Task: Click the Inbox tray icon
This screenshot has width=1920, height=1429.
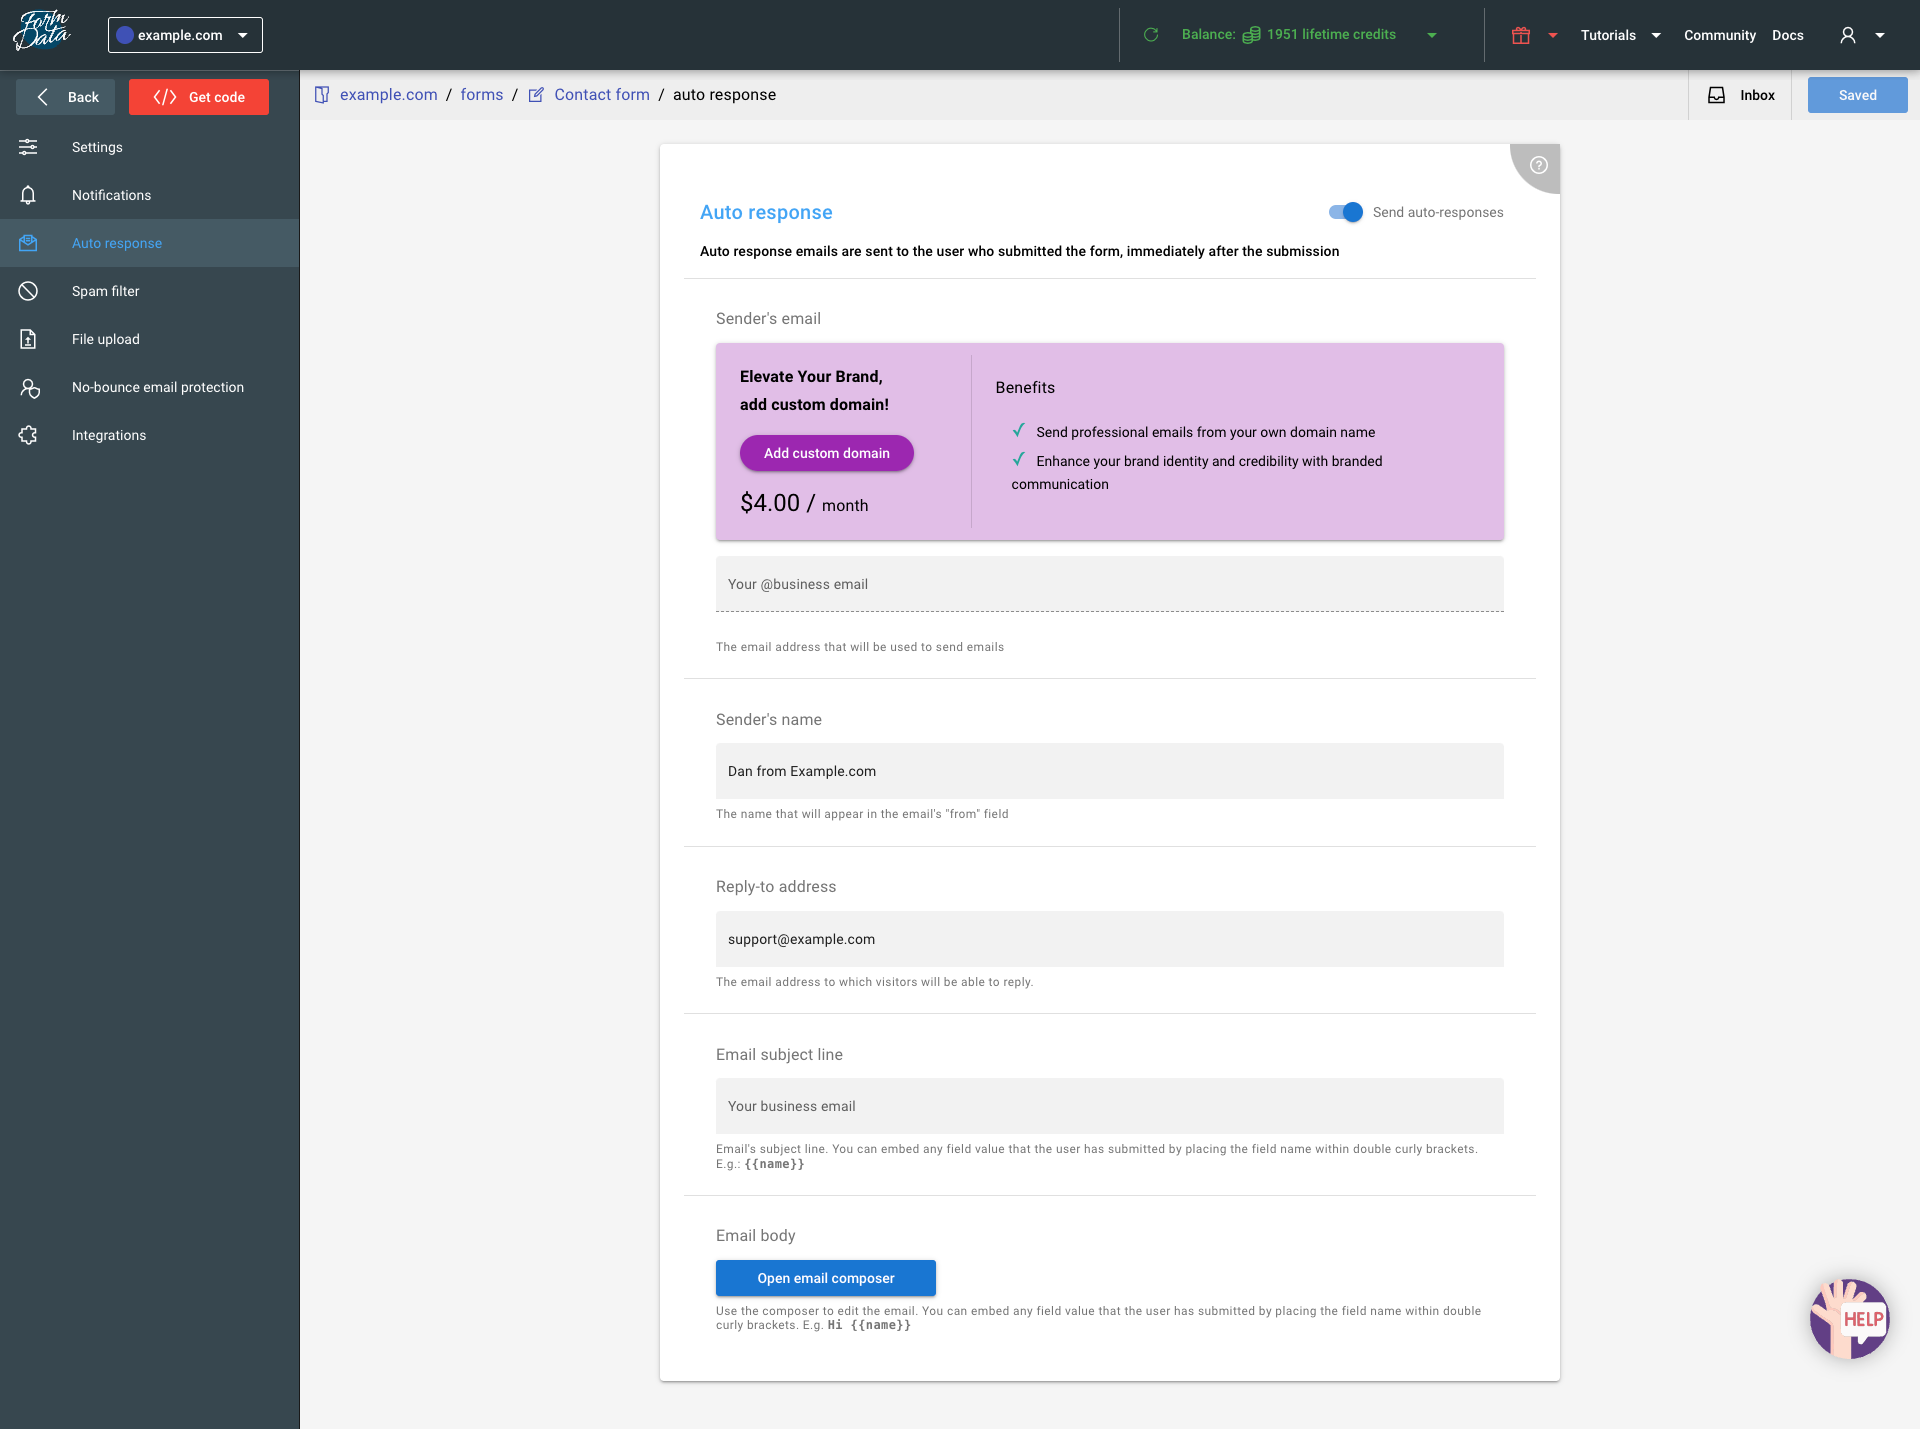Action: click(x=1717, y=95)
